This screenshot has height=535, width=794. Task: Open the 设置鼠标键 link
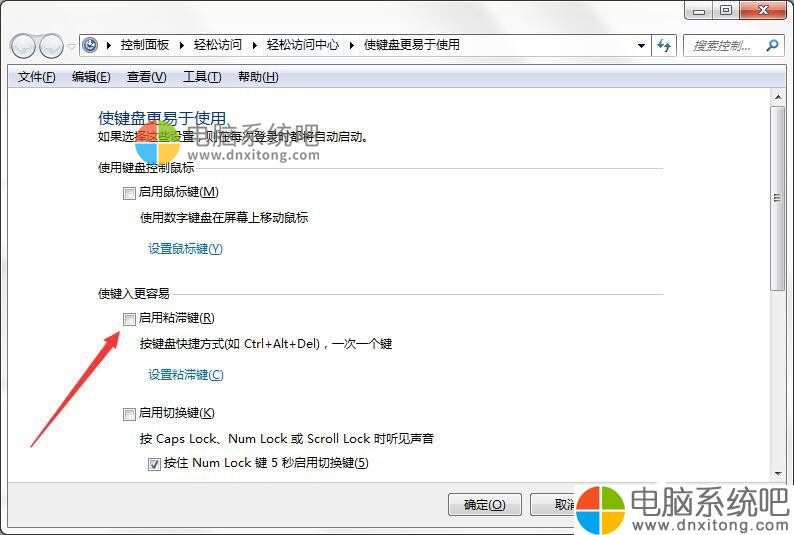pyautogui.click(x=185, y=249)
